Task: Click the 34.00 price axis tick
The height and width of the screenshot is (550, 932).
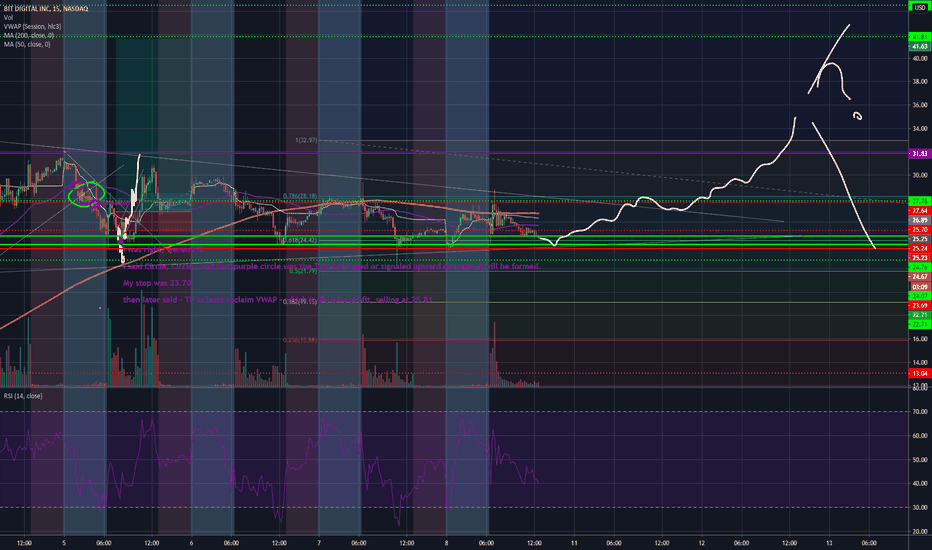Action: [920, 128]
